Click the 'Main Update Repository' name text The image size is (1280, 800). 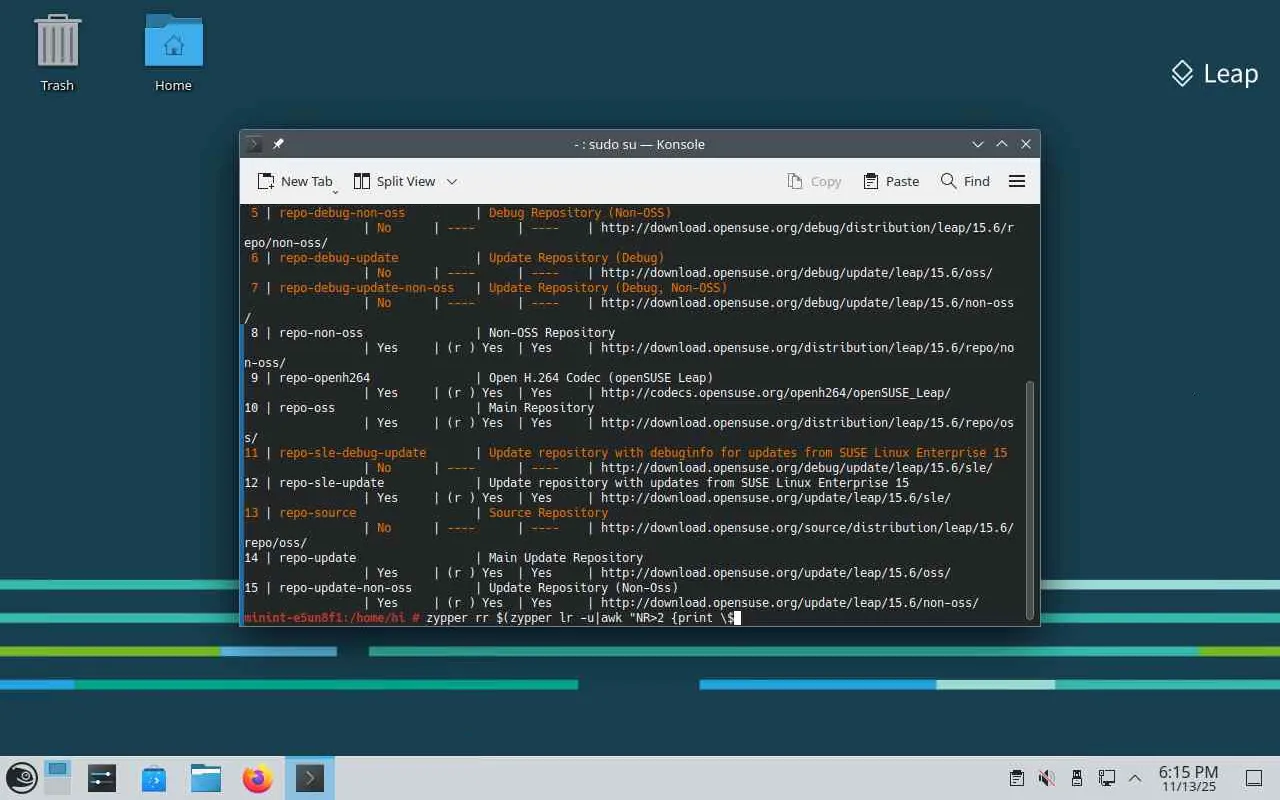pyautogui.click(x=566, y=558)
